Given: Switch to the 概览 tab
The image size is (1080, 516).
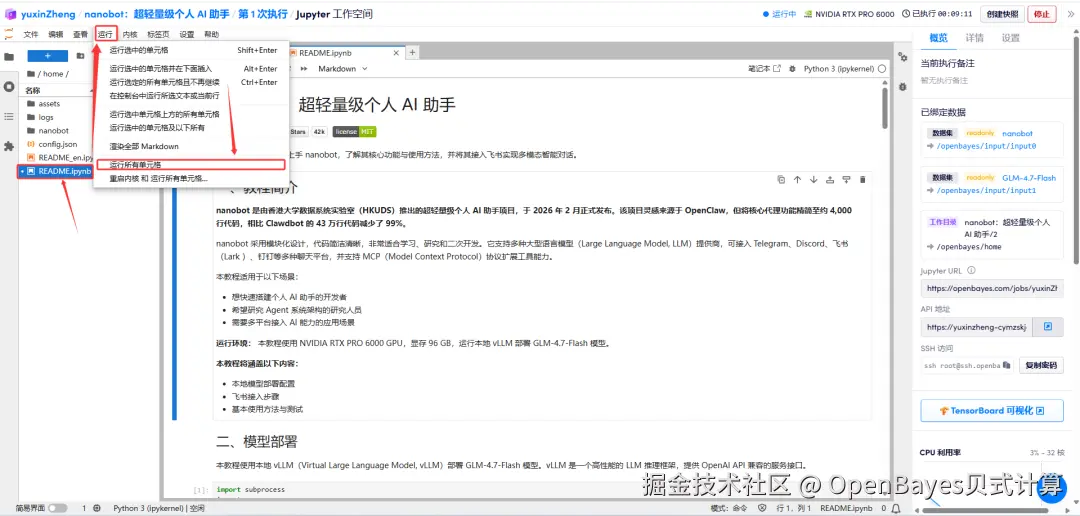Looking at the screenshot, I should pyautogui.click(x=938, y=38).
